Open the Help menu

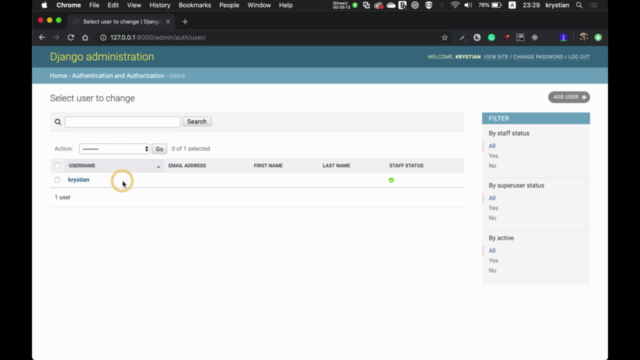pyautogui.click(x=286, y=5)
